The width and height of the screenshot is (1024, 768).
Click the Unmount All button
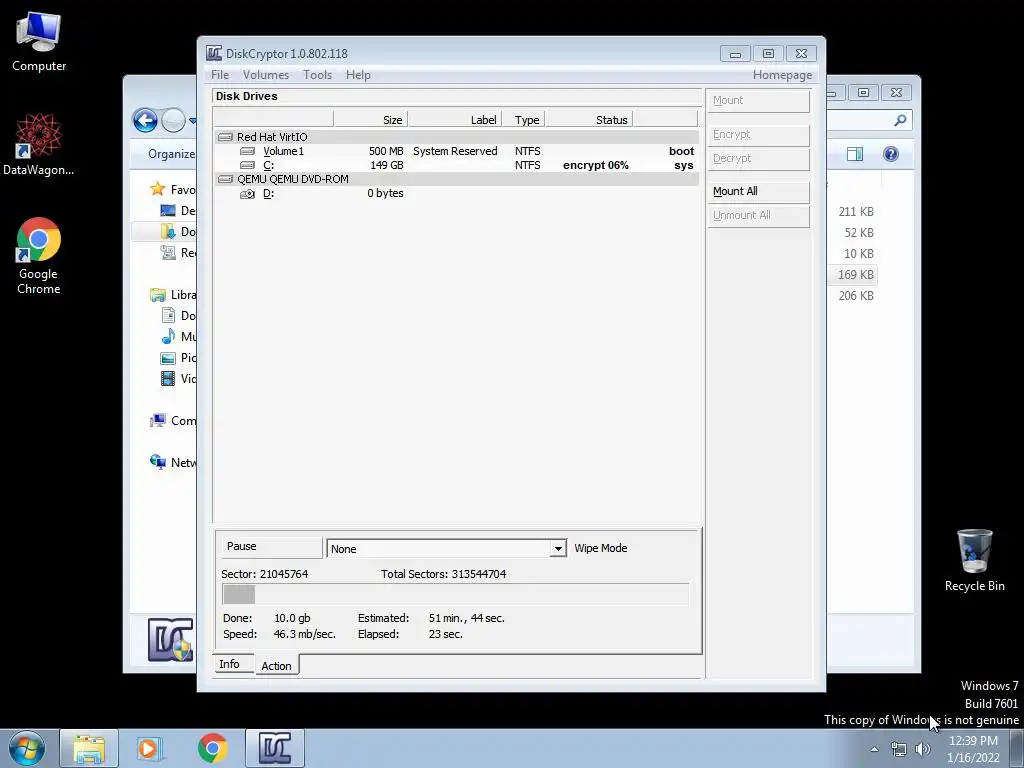758,216
